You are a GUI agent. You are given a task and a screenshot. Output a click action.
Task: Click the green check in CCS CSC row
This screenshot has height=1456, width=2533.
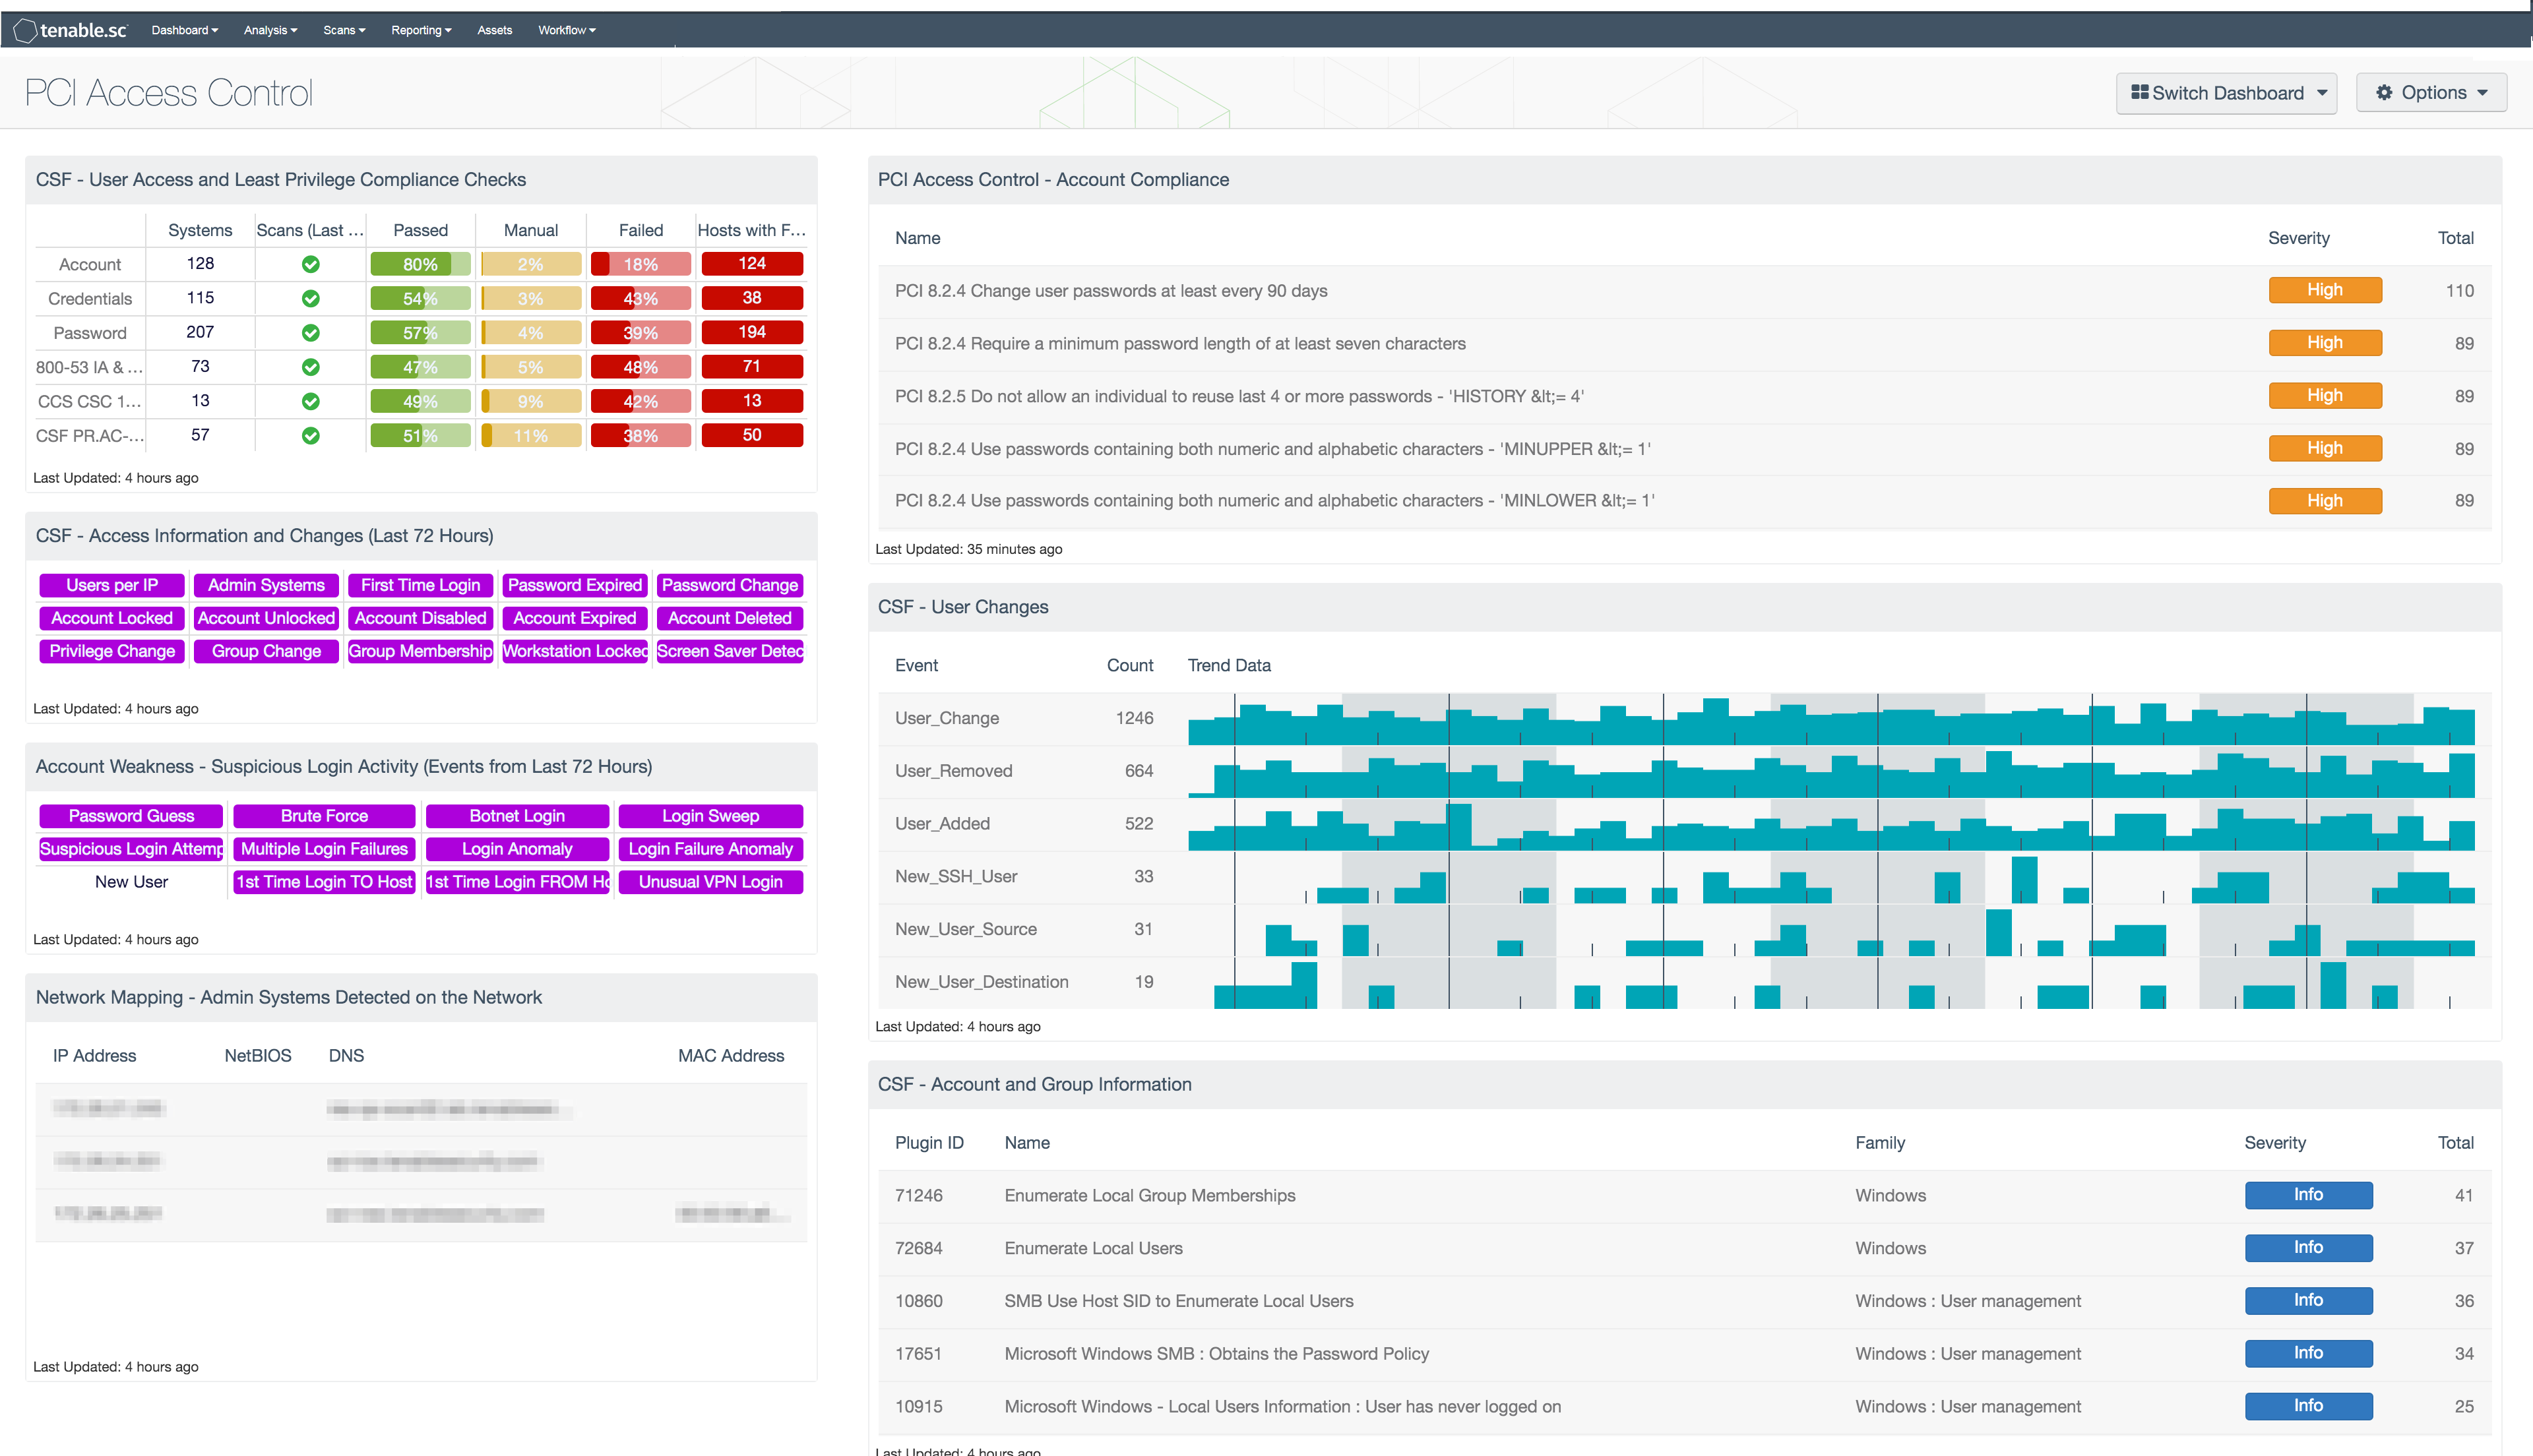click(x=310, y=401)
